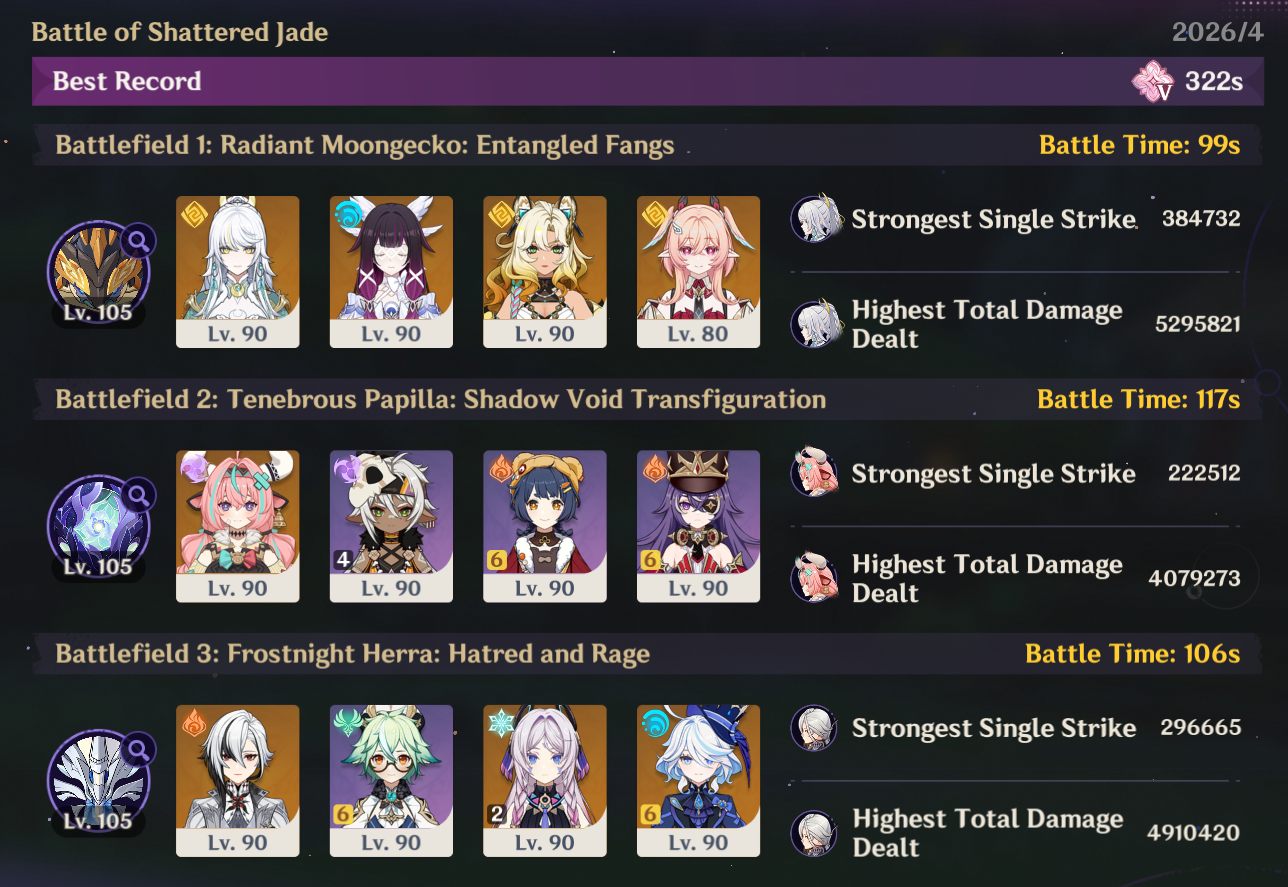The width and height of the screenshot is (1288, 887).
Task: Inspect Radiant Moongecko boss magnifier icon
Action: 138,240
